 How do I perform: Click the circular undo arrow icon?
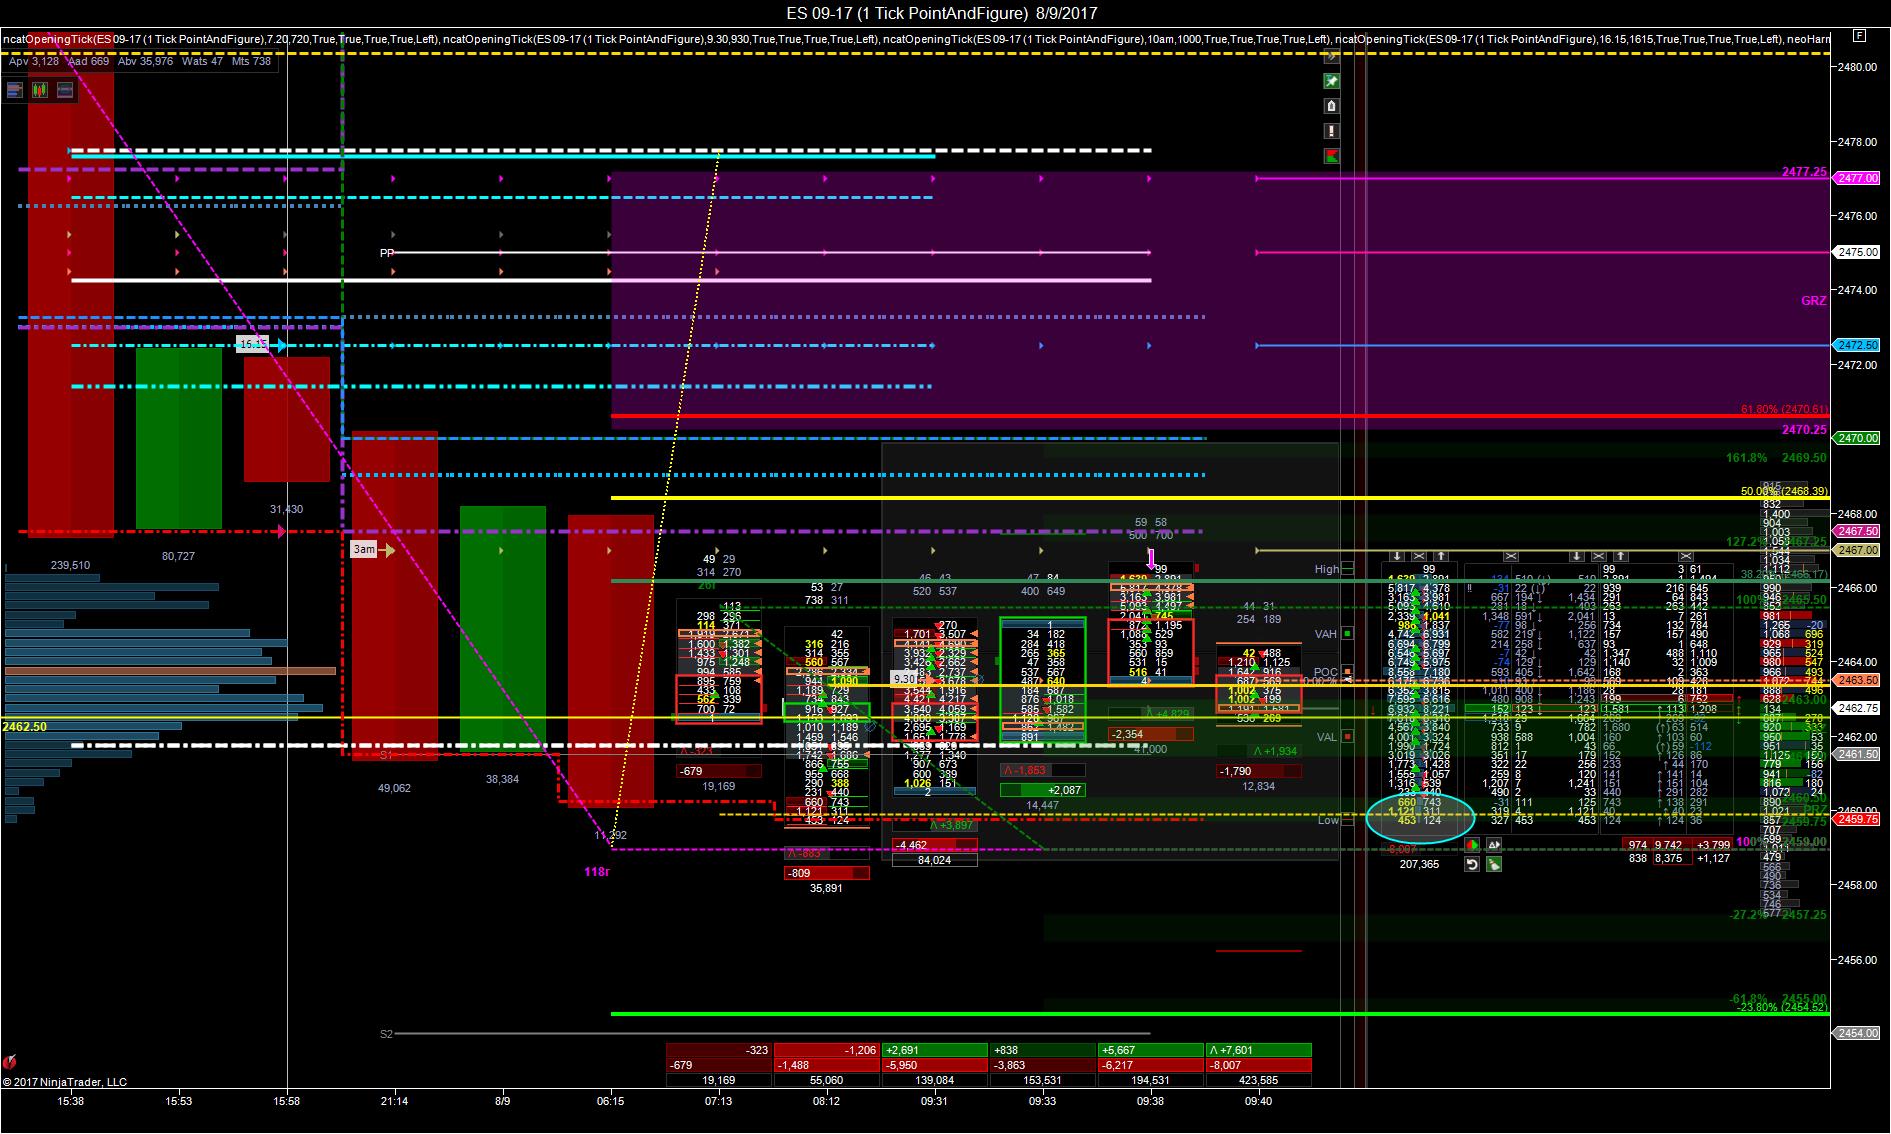pyautogui.click(x=1472, y=864)
